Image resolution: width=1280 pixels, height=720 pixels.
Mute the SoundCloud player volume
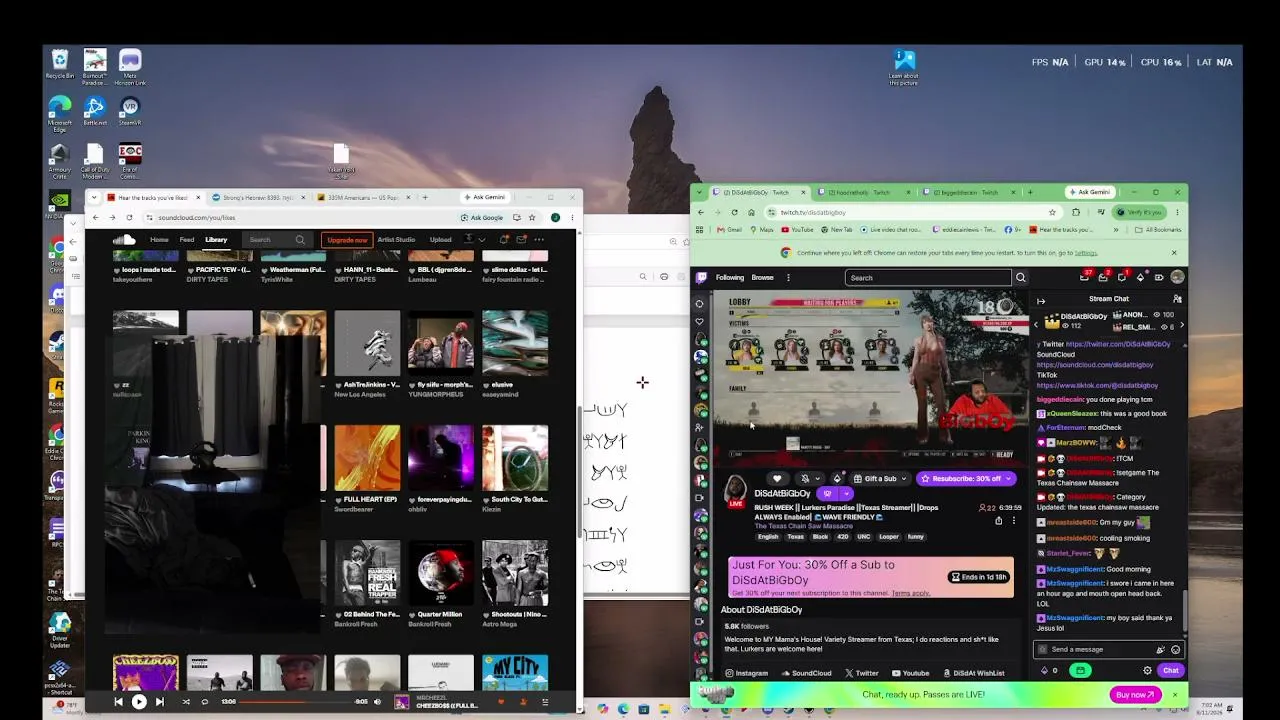tap(377, 702)
